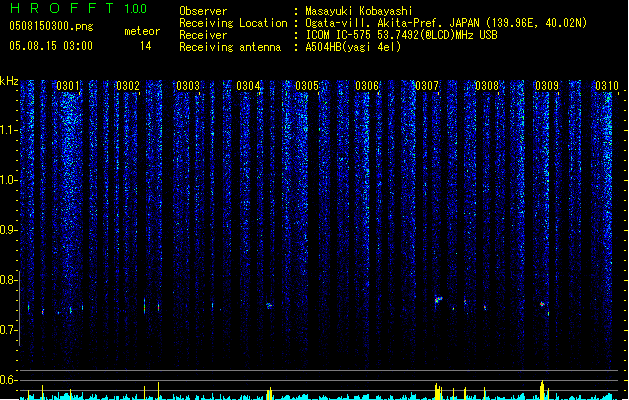Click the 'Receiving Location' label
The width and height of the screenshot is (629, 400).
pyautogui.click(x=233, y=23)
